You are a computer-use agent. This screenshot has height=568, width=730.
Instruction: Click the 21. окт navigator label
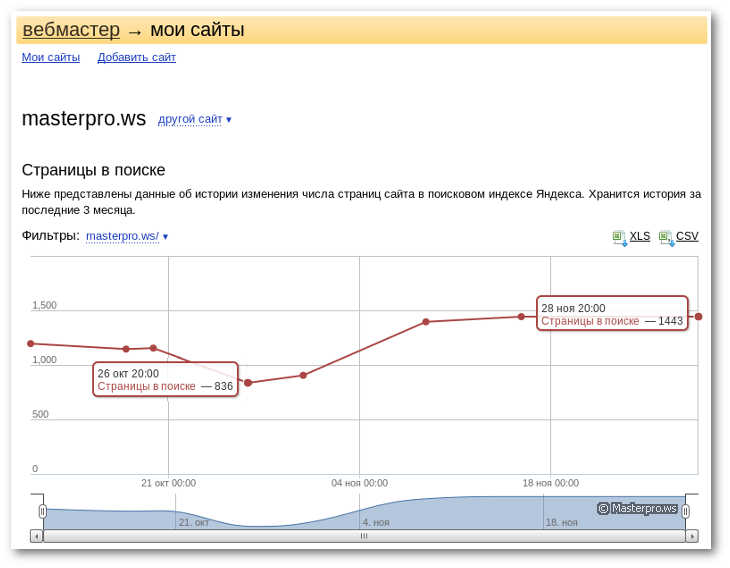[194, 522]
